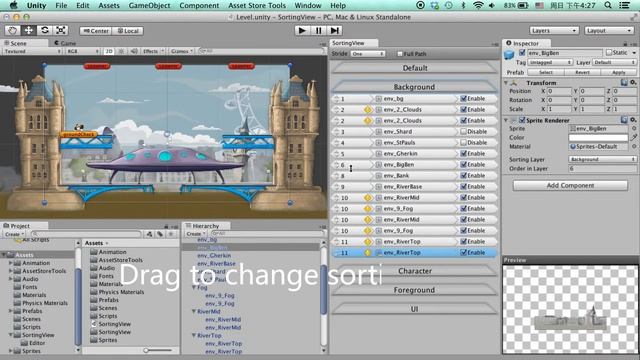Viewport: 640px width, 360px height.
Task: Expand the Foreground sorting layer header
Action: 415,290
